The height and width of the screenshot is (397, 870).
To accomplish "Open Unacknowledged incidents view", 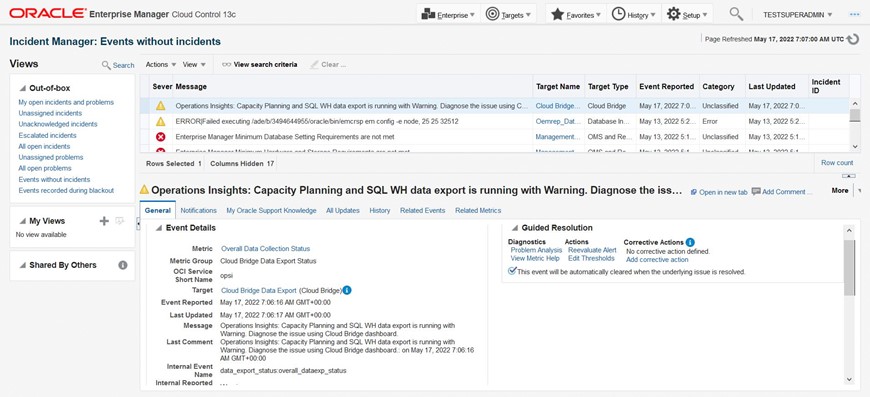I will (x=58, y=124).
